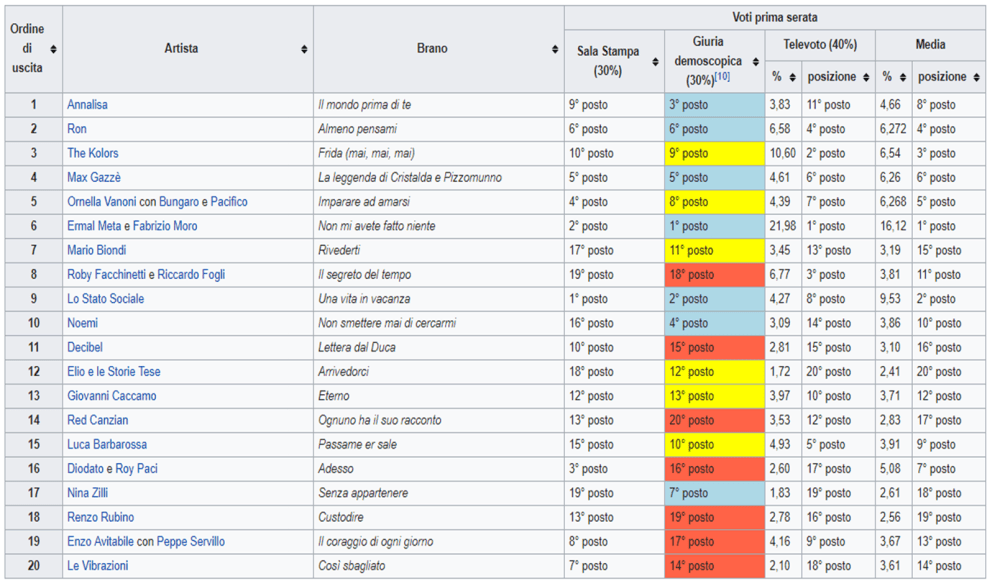
Task: Sort by Televoto percentage column
Action: [792, 77]
